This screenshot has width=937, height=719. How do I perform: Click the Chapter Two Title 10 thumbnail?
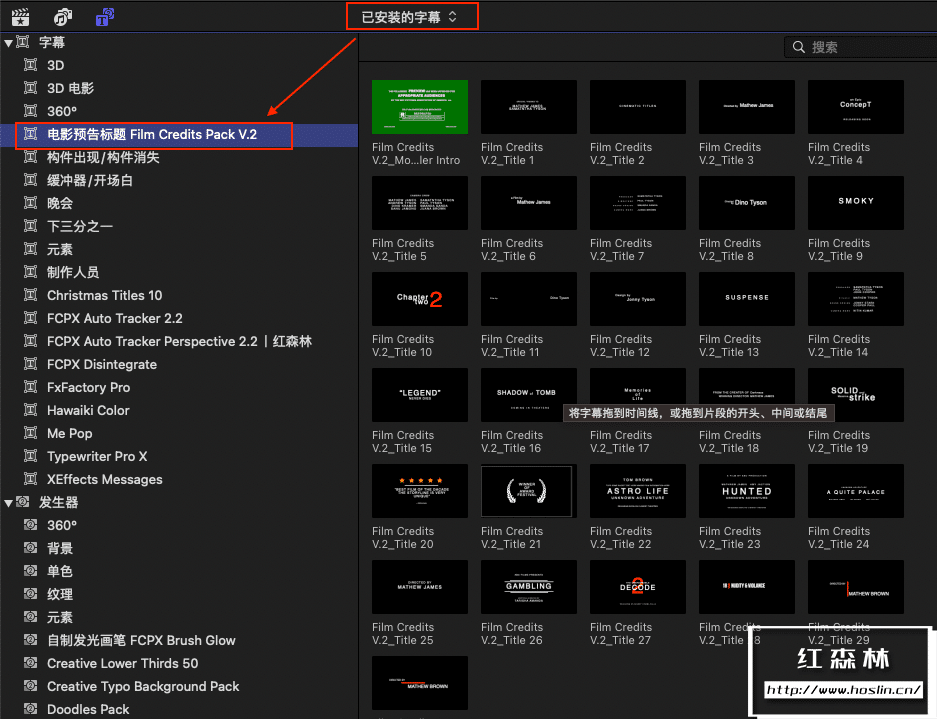point(419,299)
